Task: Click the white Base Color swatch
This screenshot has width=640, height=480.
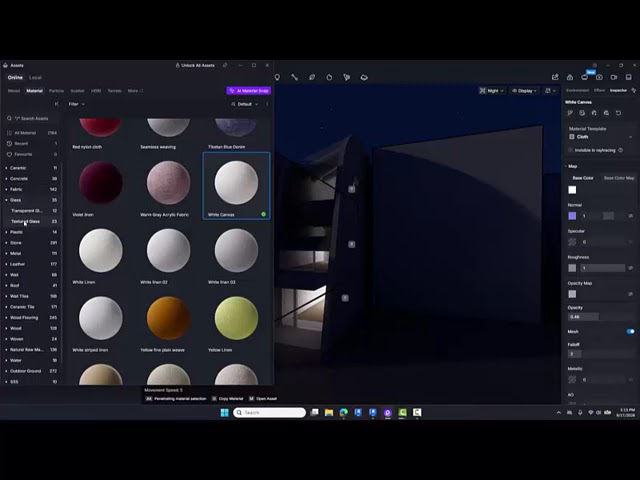Action: (x=572, y=190)
